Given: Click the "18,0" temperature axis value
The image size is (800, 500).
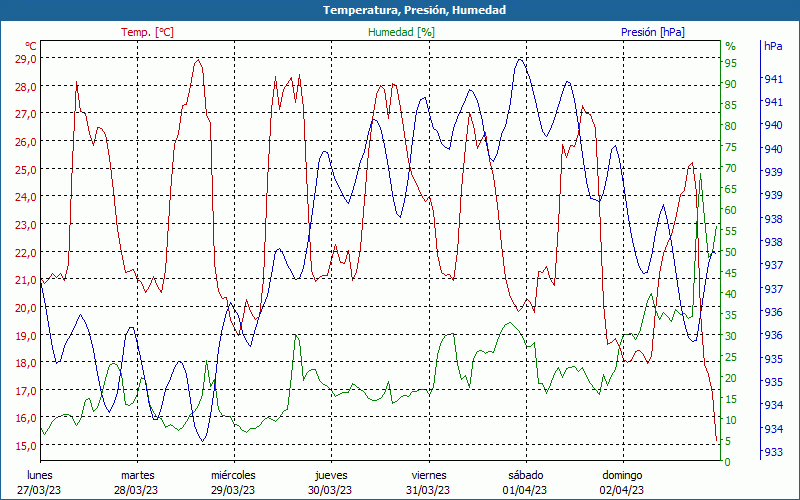Looking at the screenshot, I should tap(26, 363).
